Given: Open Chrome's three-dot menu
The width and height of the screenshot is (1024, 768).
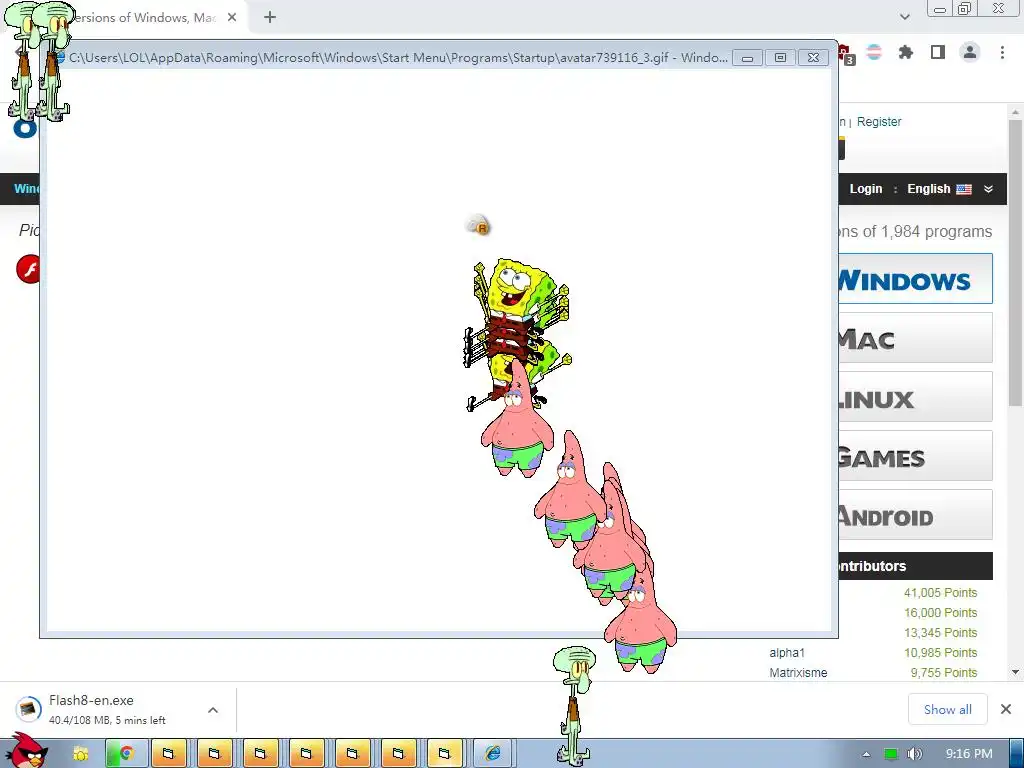Looking at the screenshot, I should 1002,52.
